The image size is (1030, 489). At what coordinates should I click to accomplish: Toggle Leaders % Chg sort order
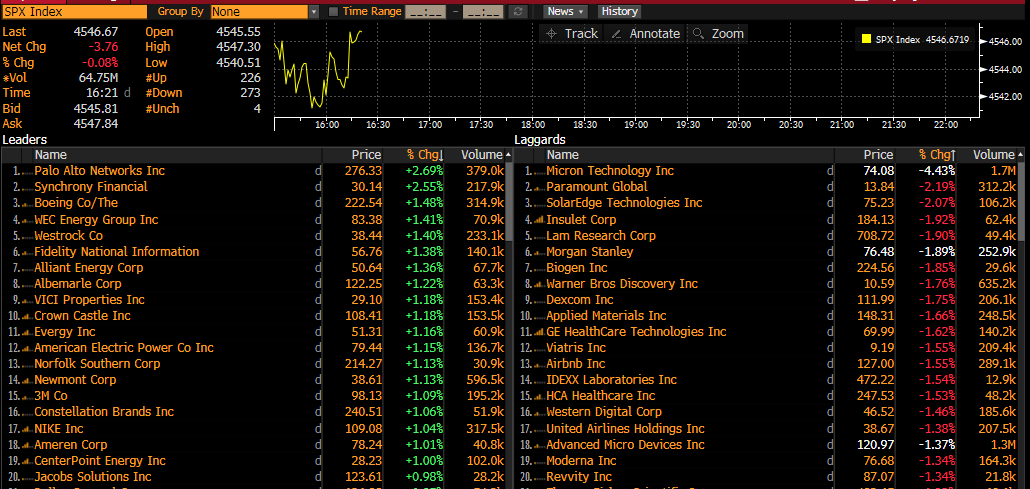[x=424, y=155]
